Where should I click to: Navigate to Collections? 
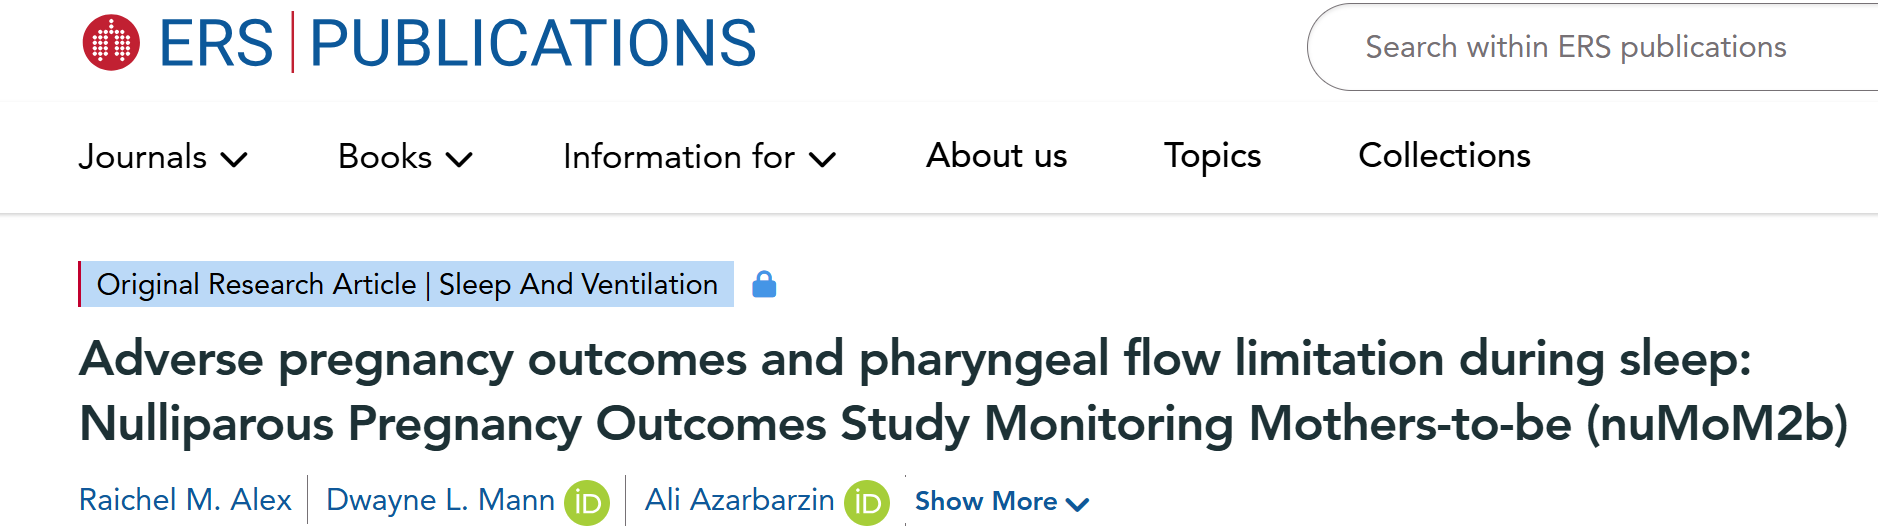[x=1444, y=156]
